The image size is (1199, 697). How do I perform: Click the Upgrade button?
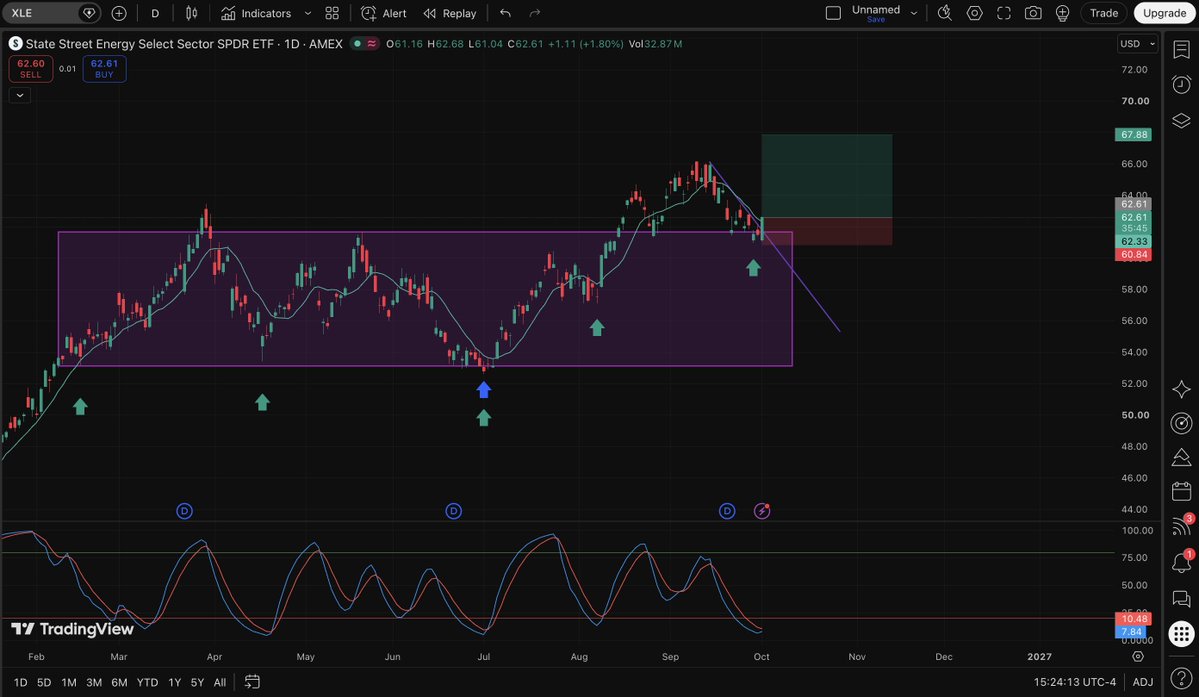click(x=1164, y=13)
